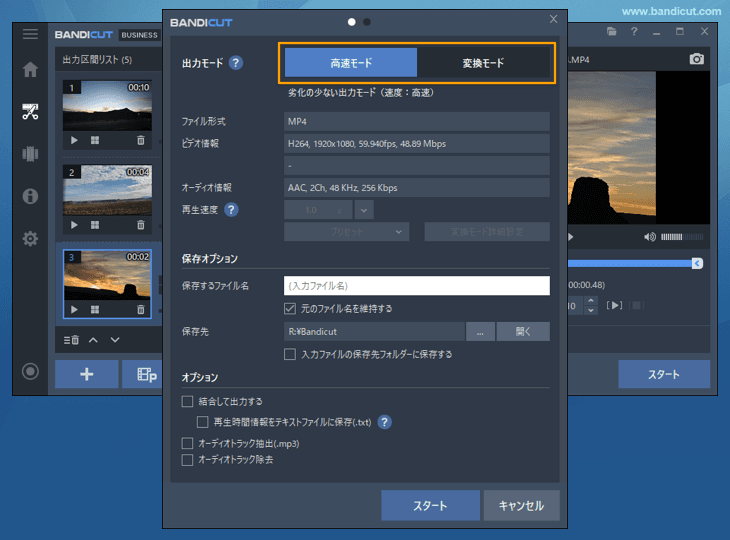730x540 pixels.
Task: Click the end marker handle on the timeline
Action: 697,263
